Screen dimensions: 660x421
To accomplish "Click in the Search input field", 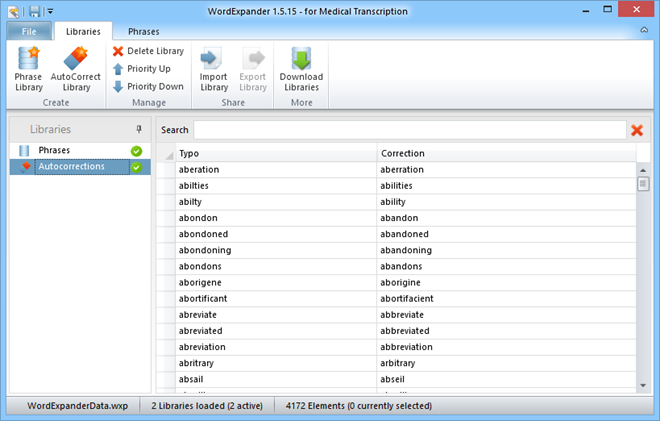I will (410, 130).
